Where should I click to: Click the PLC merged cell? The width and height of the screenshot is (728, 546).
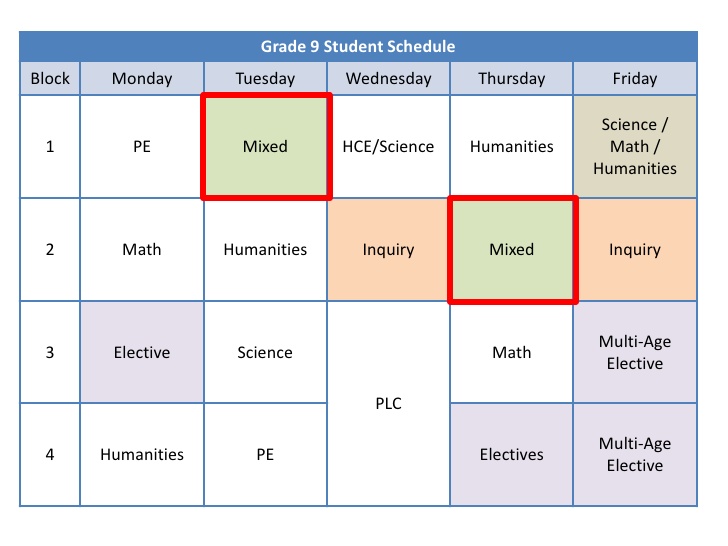click(x=388, y=403)
